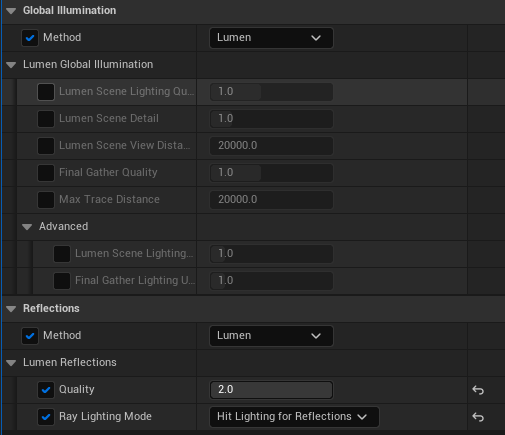Open Hit Lighting for Reflections dropdown
Screen dimensions: 505x435
[x=294, y=417]
